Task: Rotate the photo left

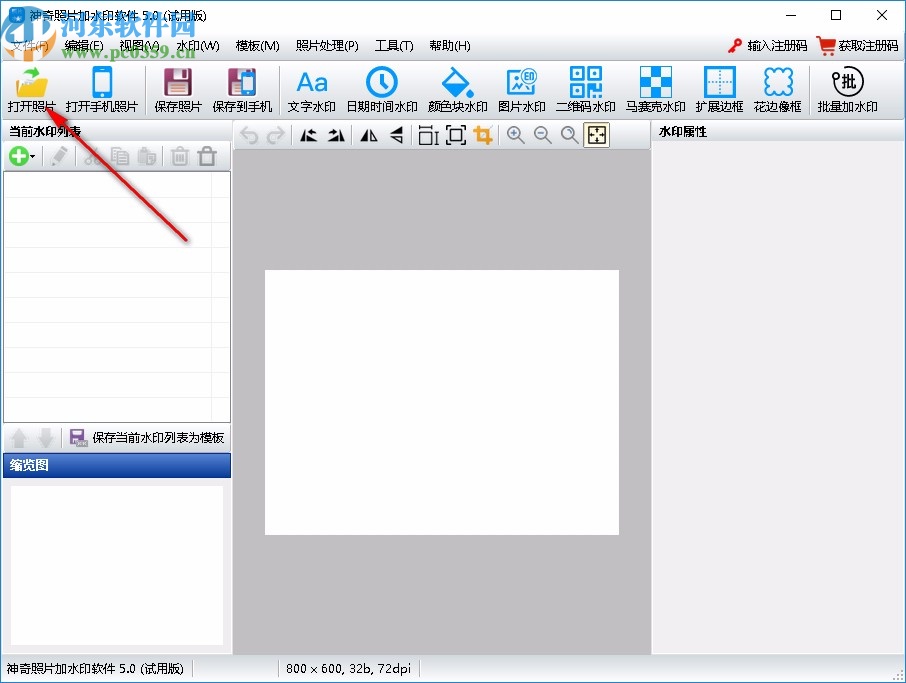Action: pos(309,135)
